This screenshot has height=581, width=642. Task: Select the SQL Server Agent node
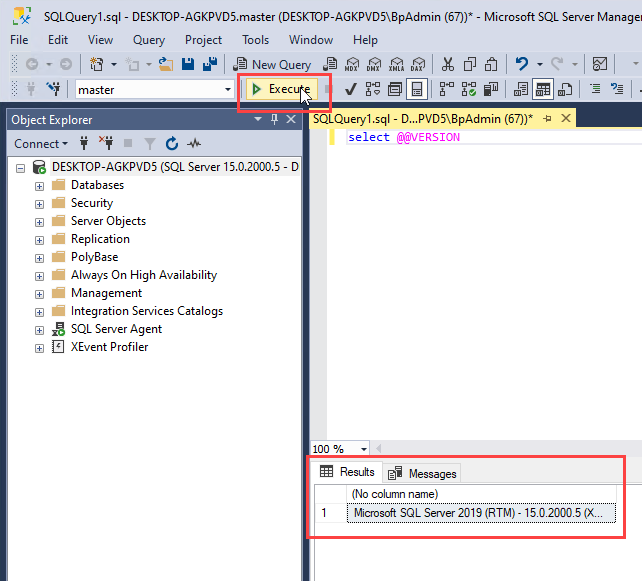coord(116,329)
